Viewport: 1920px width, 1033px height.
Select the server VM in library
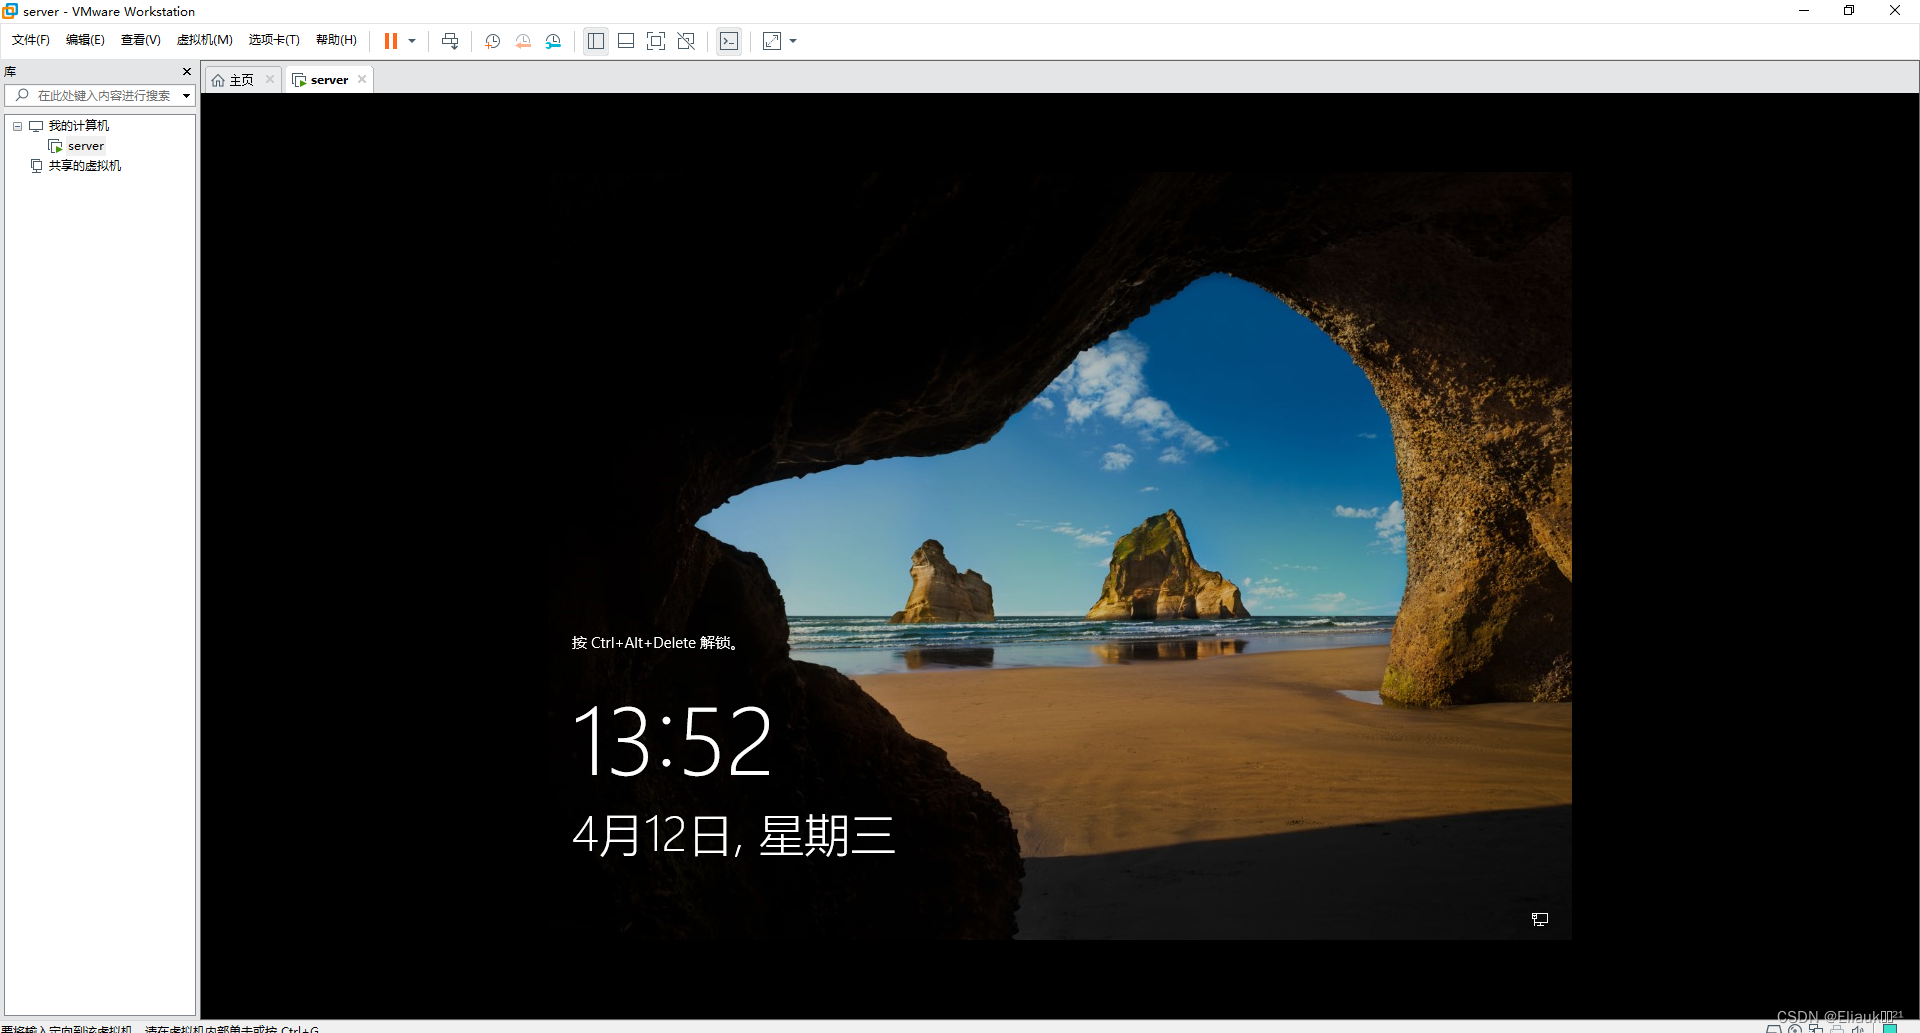85,146
